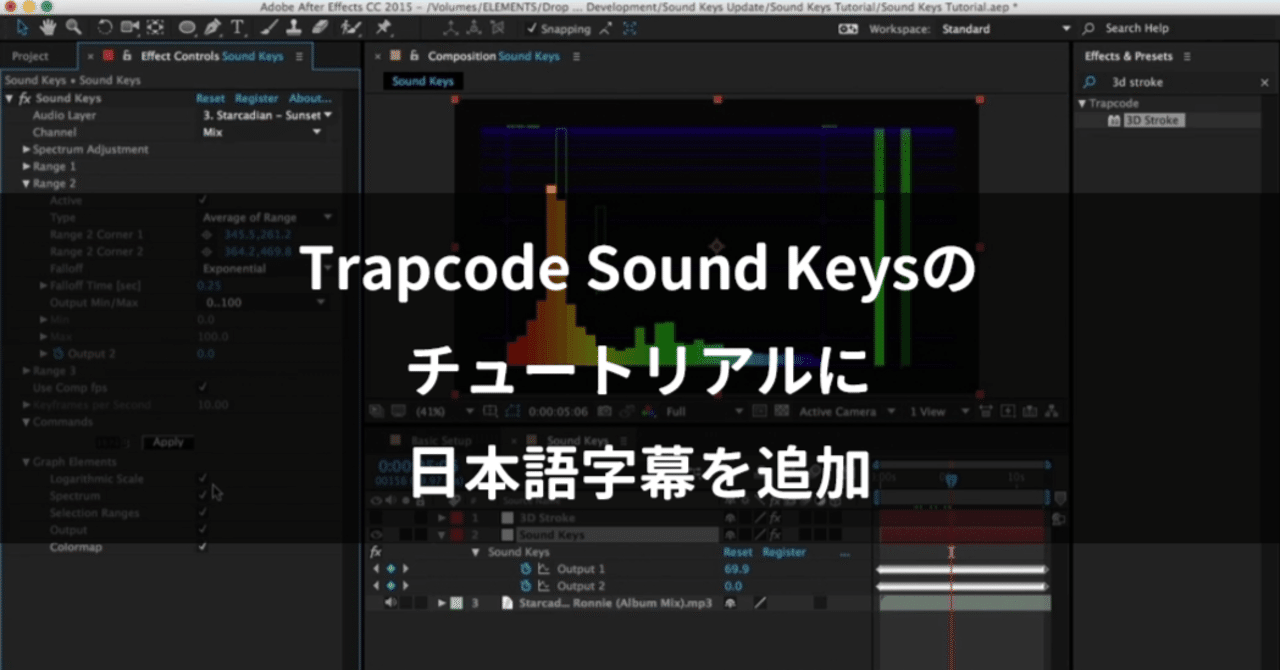Image resolution: width=1280 pixels, height=670 pixels.
Task: Activate the Rotation tool
Action: (x=105, y=28)
